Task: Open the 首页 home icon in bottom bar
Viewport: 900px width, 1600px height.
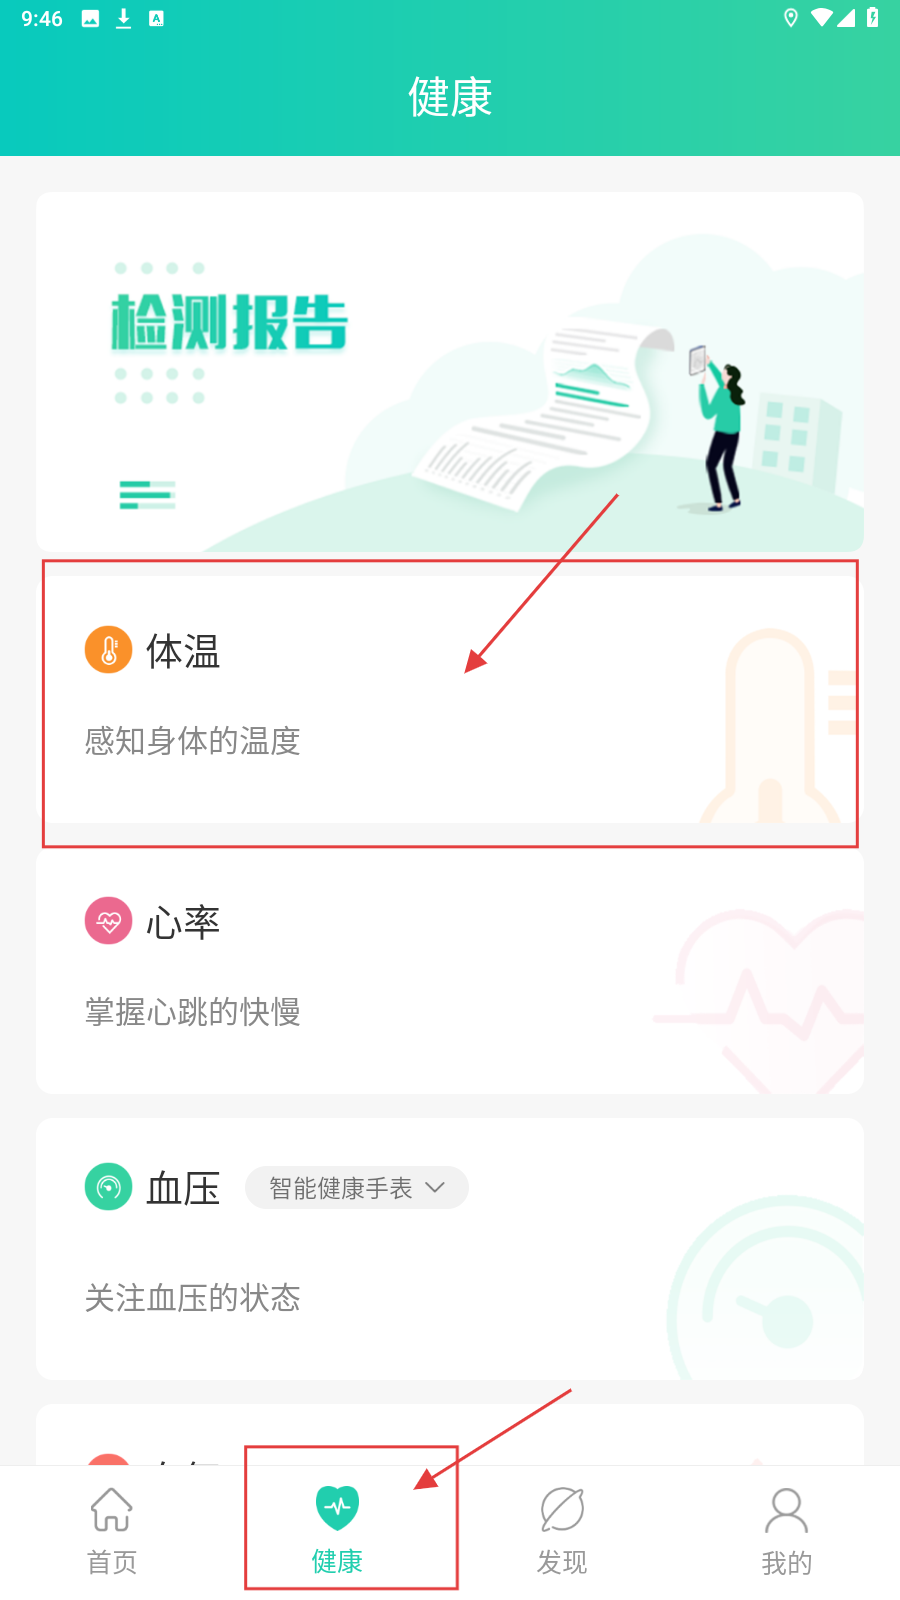Action: pyautogui.click(x=112, y=1510)
